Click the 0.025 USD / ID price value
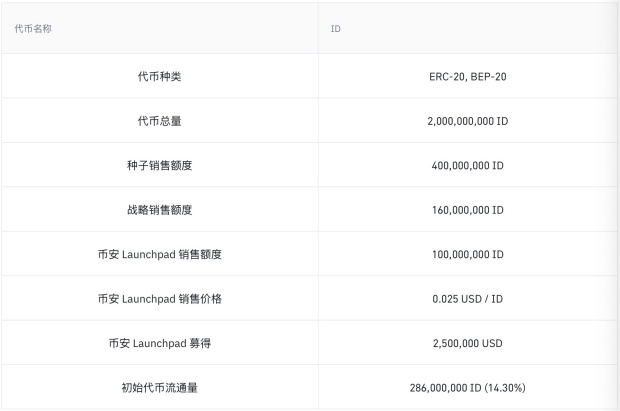 pos(468,299)
